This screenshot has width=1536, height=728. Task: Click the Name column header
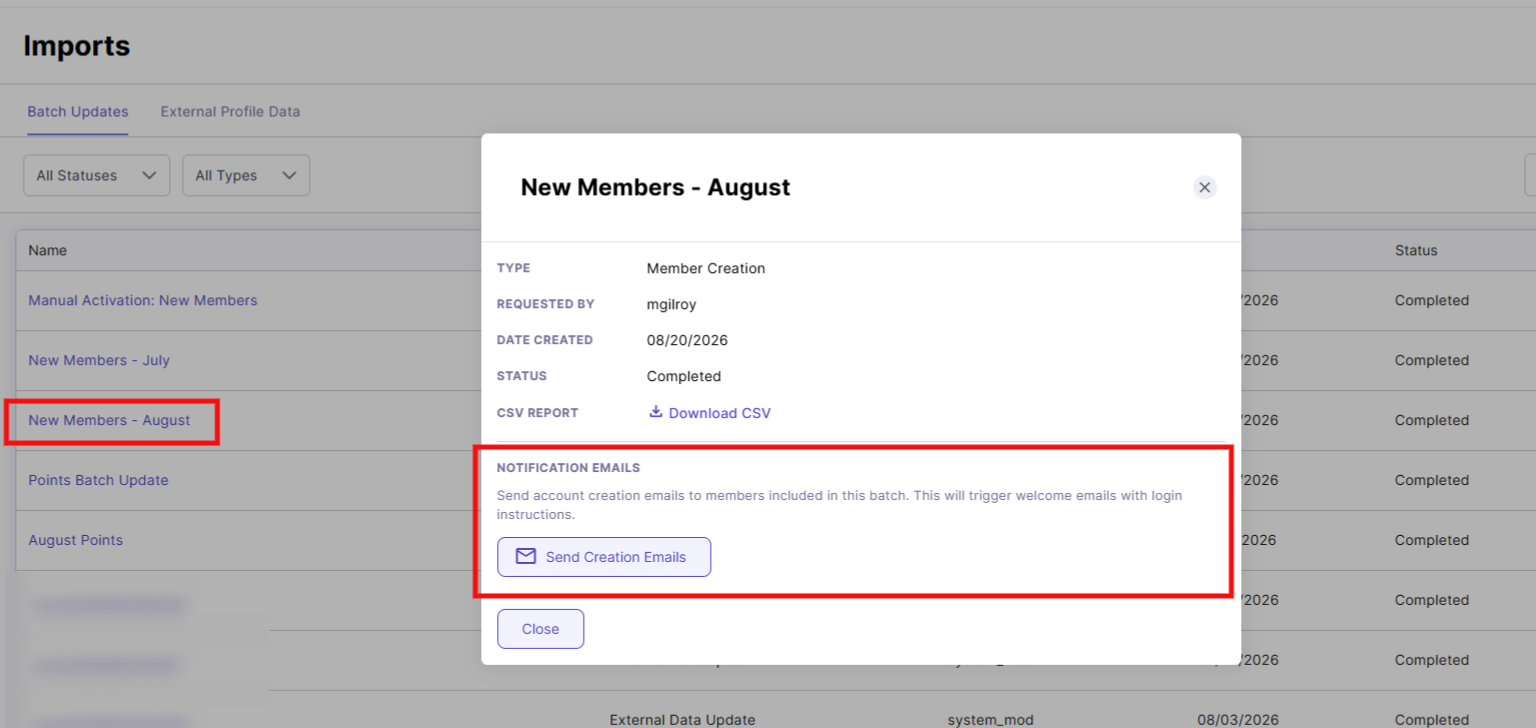pyautogui.click(x=48, y=250)
